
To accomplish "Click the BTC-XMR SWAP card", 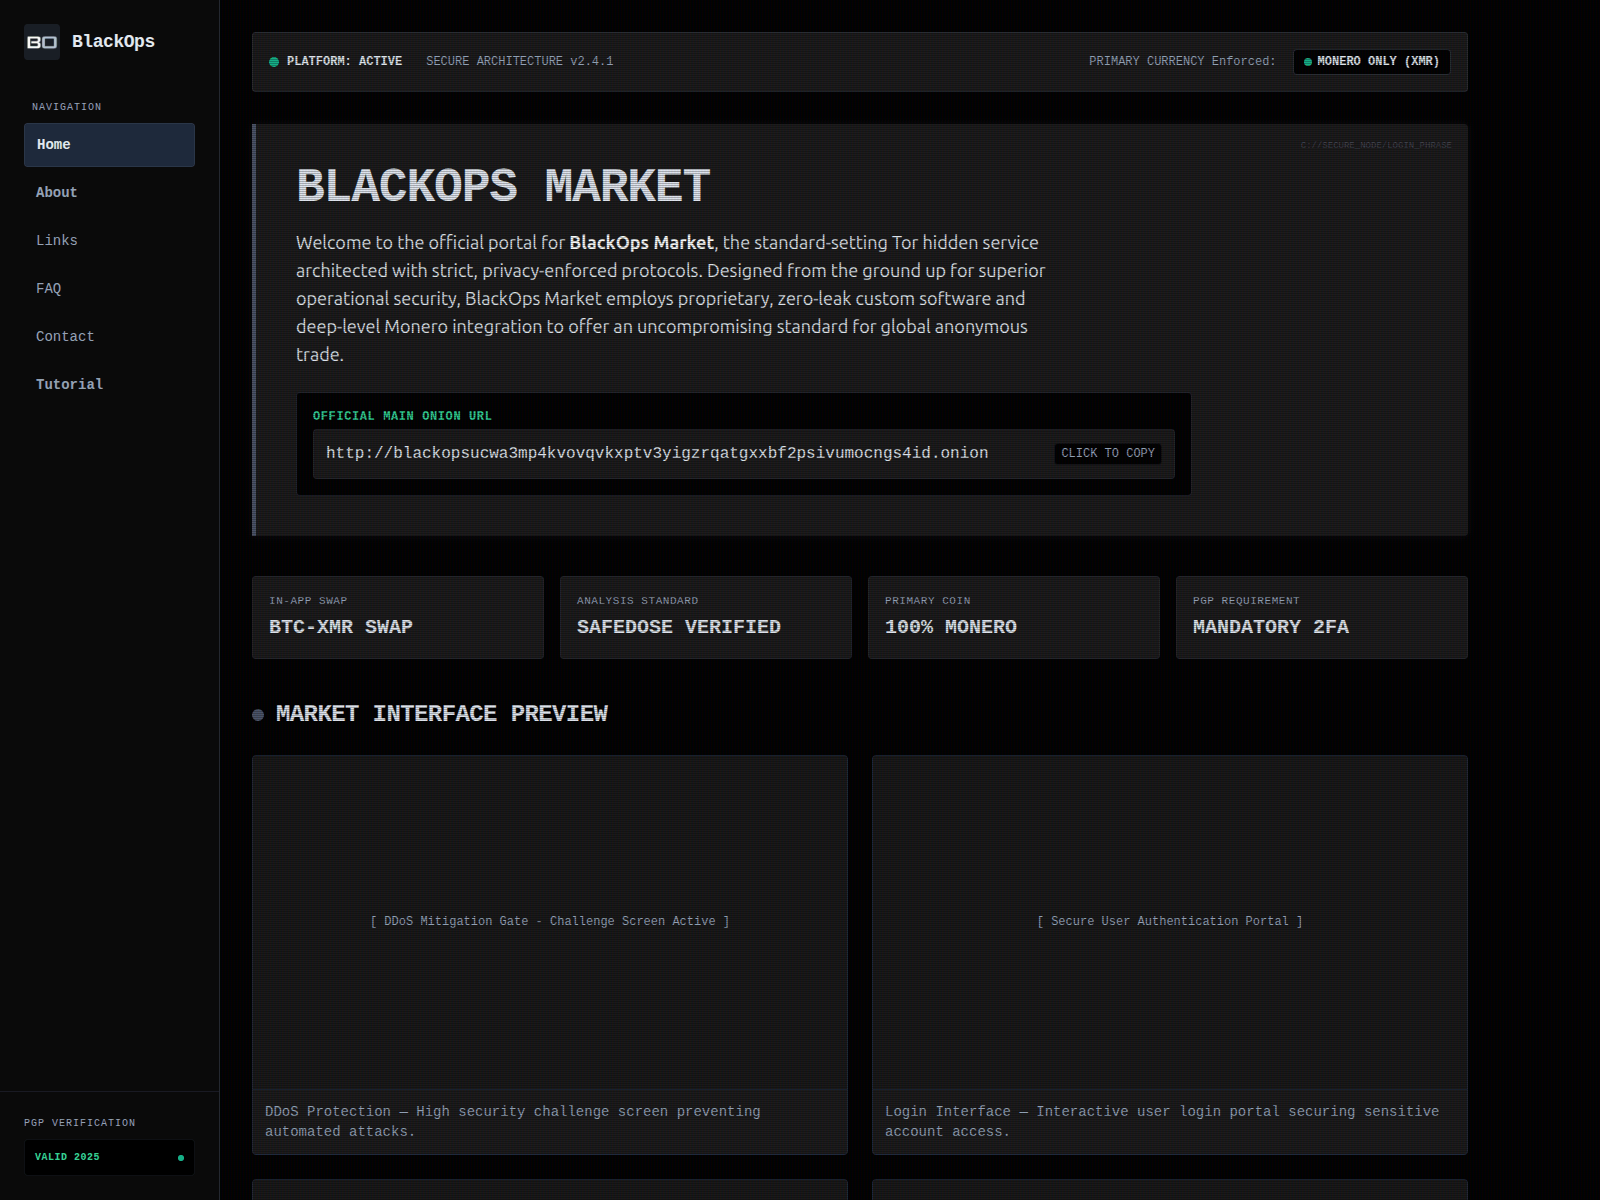I will pyautogui.click(x=398, y=617).
